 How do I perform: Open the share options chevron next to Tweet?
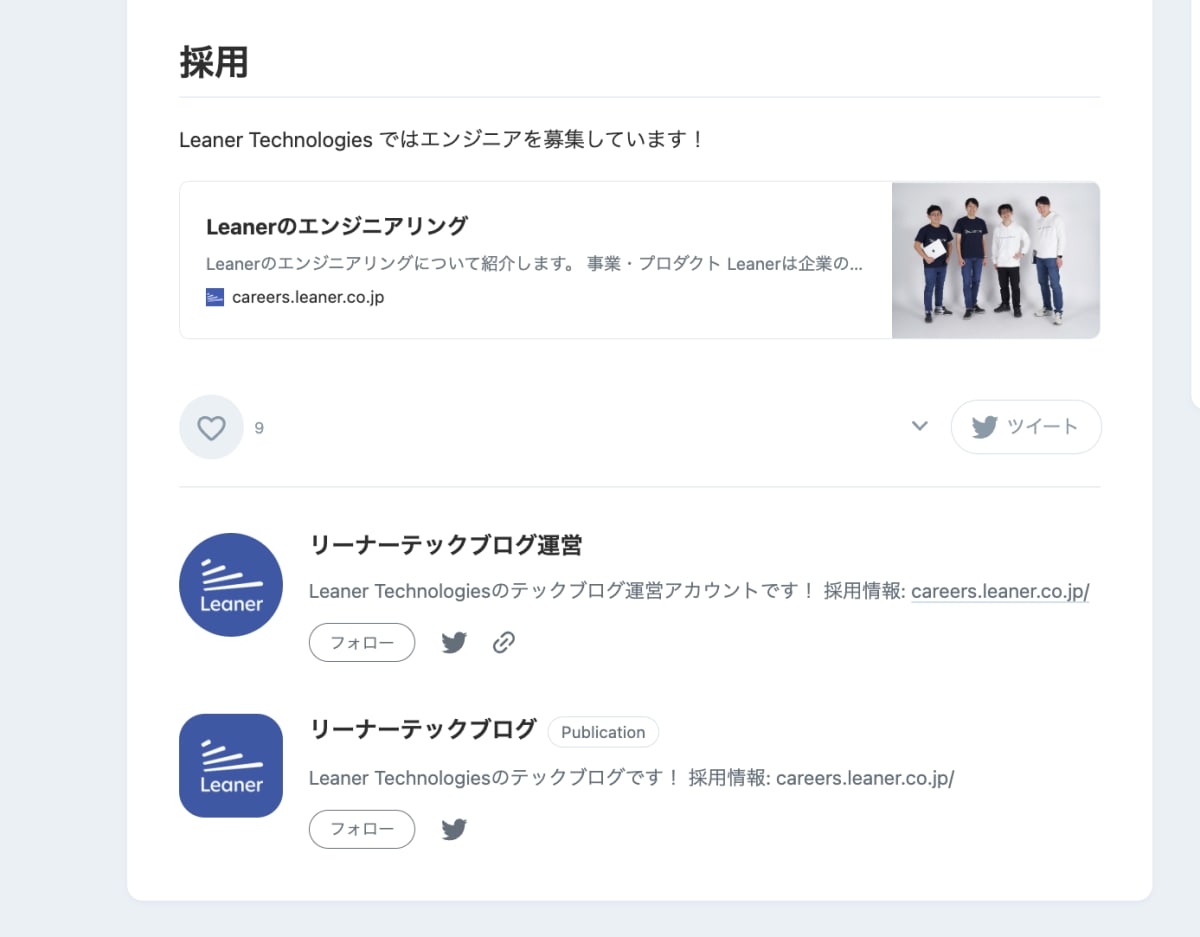[x=920, y=427]
